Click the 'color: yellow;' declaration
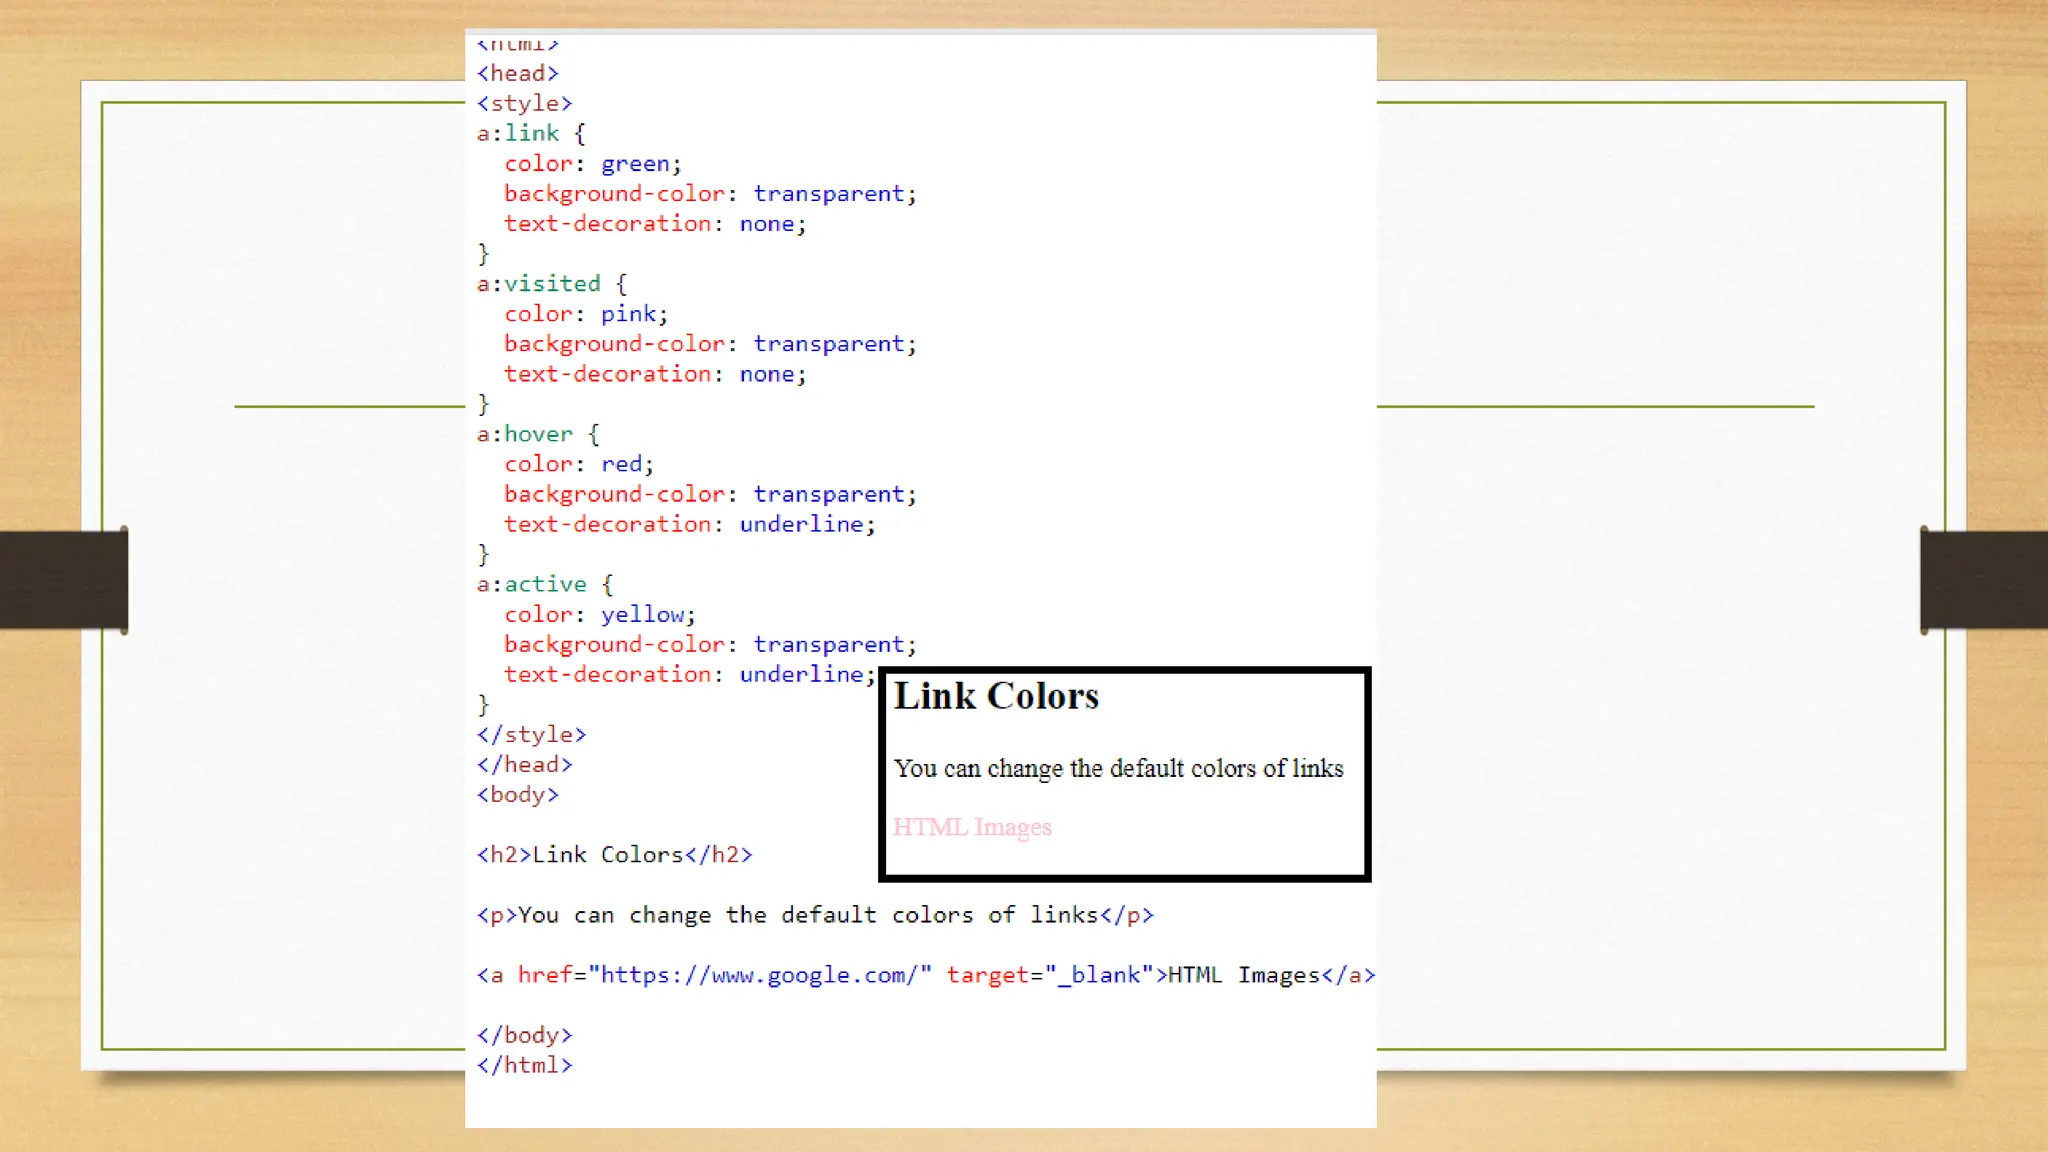The height and width of the screenshot is (1152, 2048). [600, 614]
